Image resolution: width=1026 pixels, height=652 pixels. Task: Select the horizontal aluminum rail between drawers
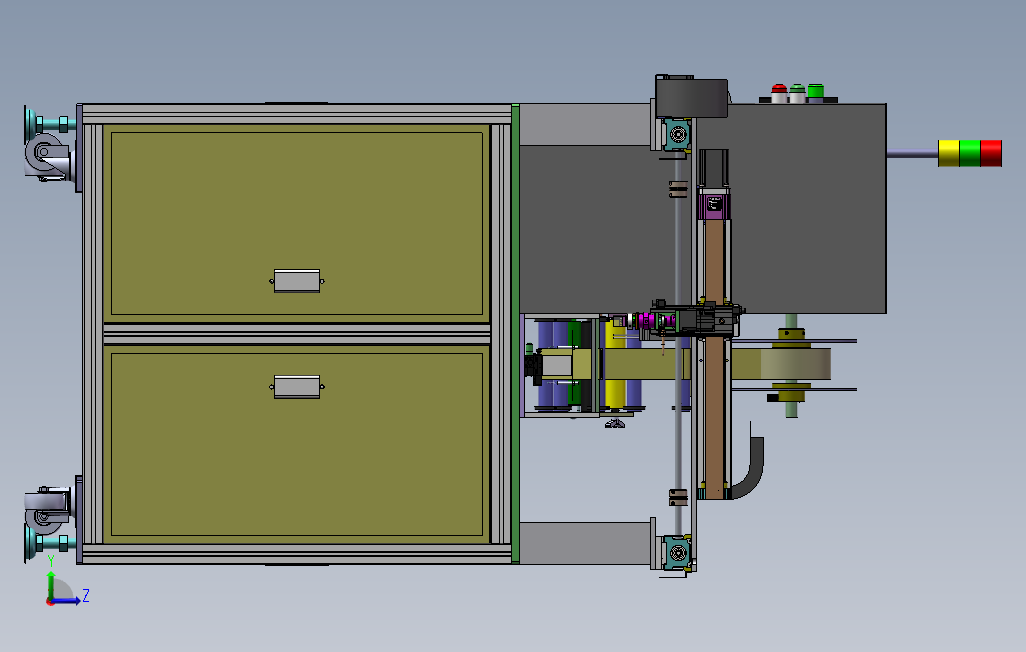pos(296,334)
